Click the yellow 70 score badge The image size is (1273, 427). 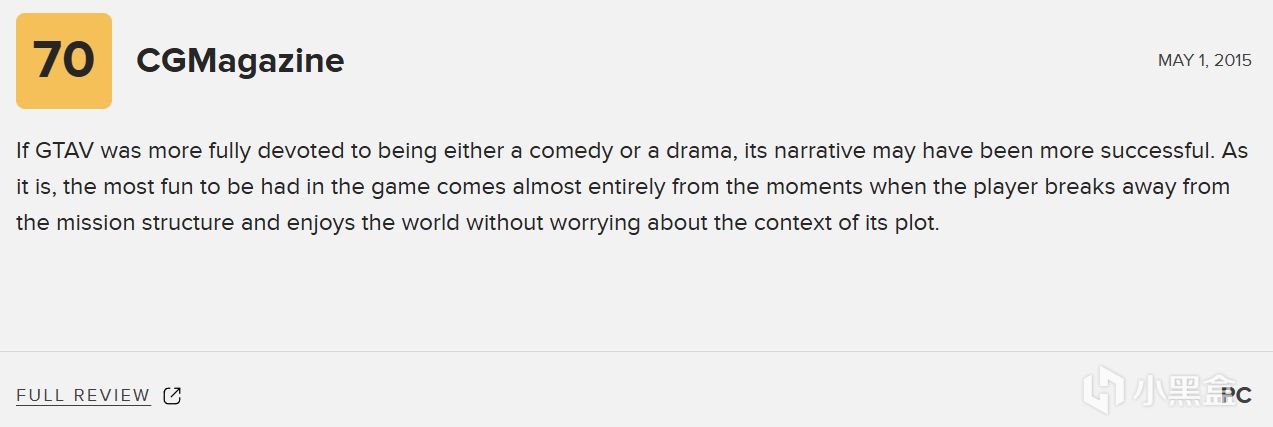click(64, 61)
